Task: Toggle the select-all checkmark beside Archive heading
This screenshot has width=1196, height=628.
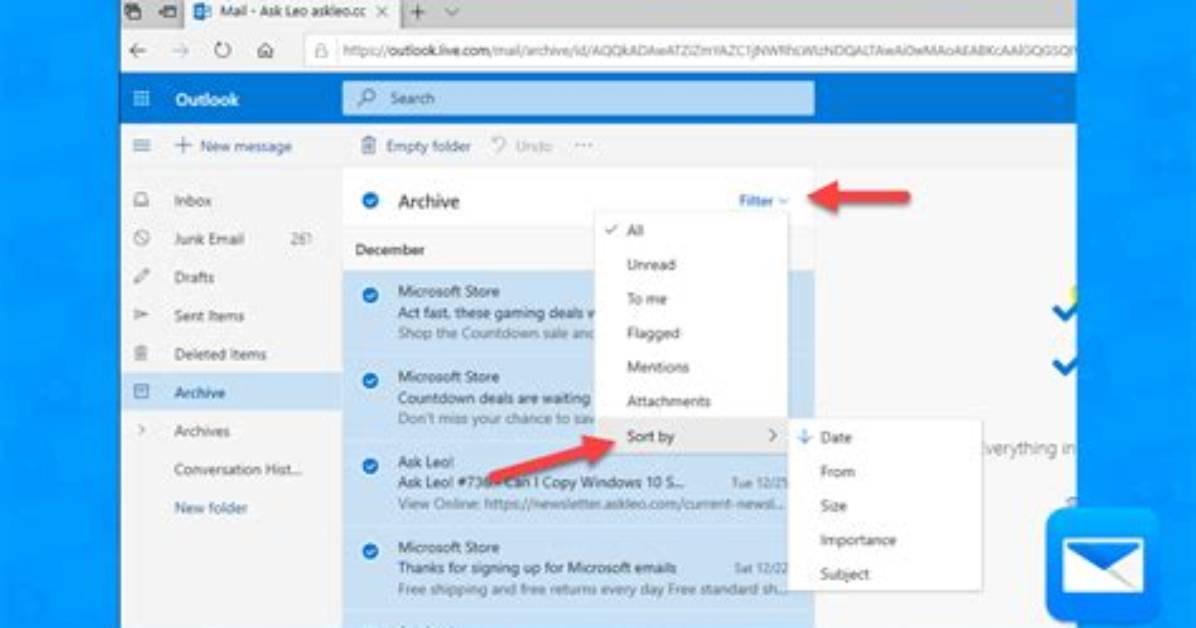Action: click(x=371, y=201)
